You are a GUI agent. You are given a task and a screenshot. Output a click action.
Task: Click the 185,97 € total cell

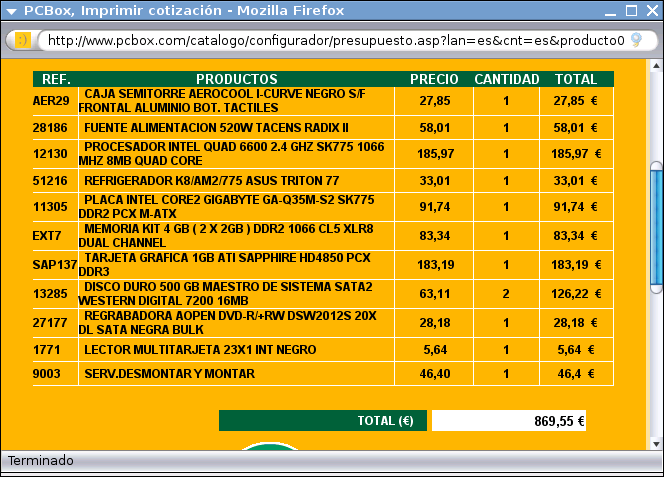coord(576,154)
